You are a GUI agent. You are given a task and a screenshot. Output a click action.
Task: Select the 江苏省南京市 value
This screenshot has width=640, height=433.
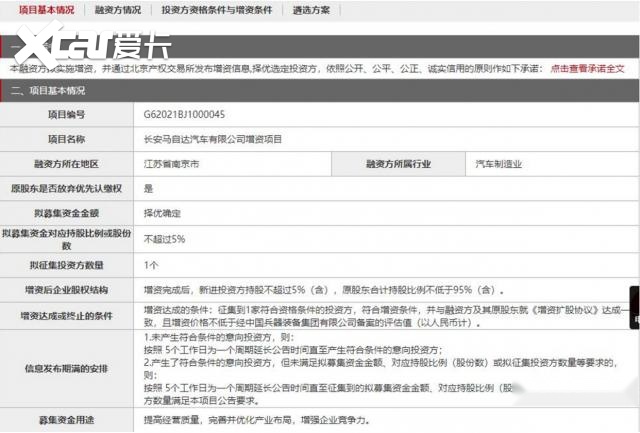pyautogui.click(x=171, y=164)
